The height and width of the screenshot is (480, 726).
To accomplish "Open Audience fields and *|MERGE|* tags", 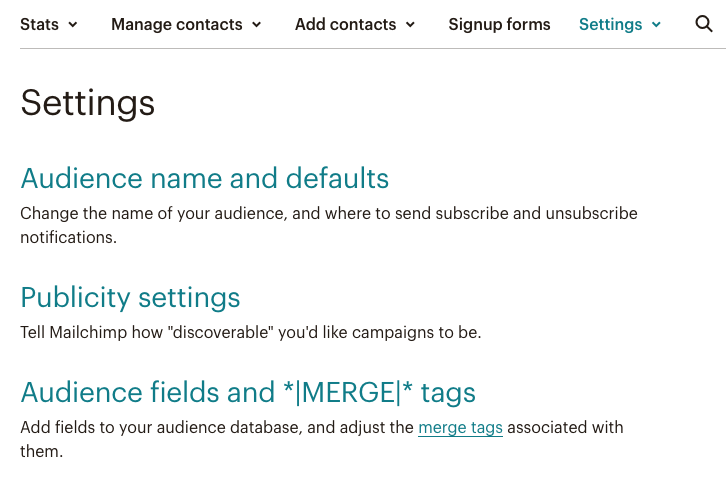I will click(248, 391).
